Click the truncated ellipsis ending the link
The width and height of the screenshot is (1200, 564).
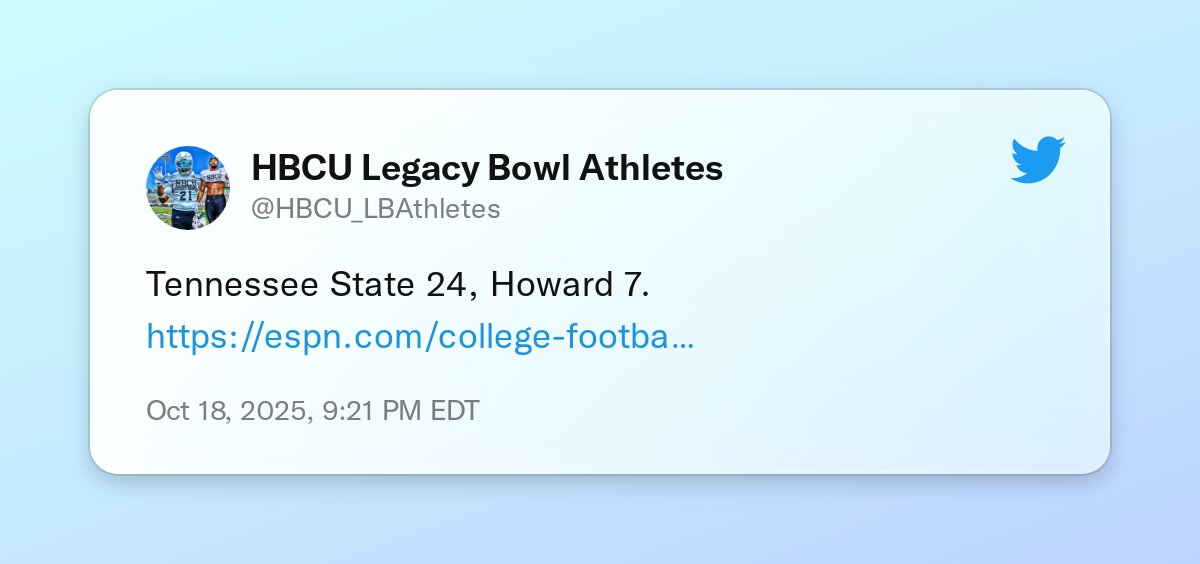pos(684,337)
